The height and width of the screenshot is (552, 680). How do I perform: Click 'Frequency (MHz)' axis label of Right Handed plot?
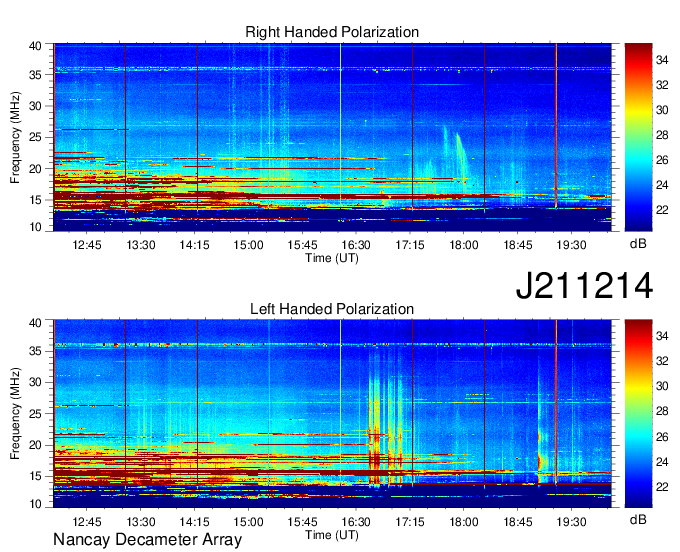pos(15,137)
